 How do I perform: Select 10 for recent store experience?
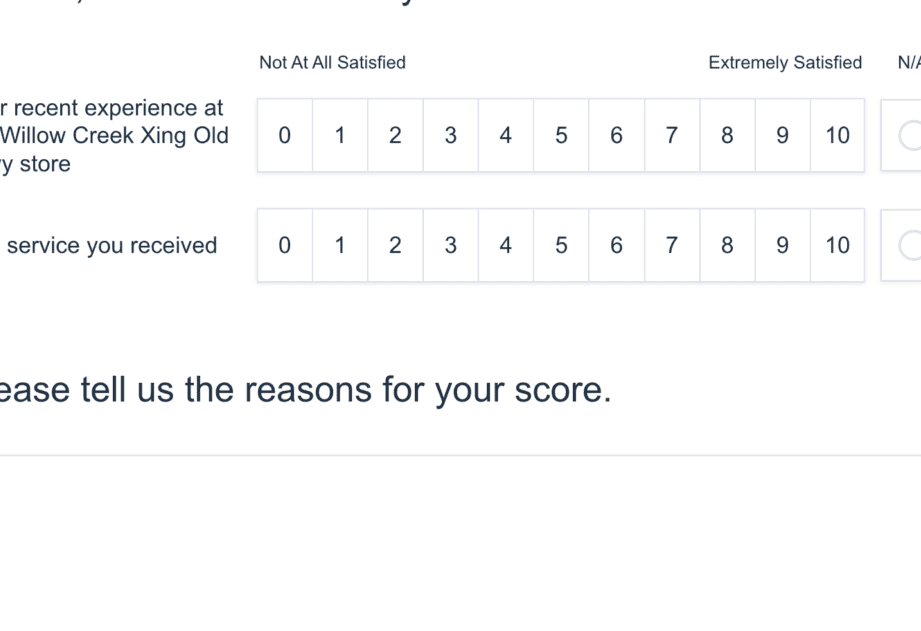837,135
